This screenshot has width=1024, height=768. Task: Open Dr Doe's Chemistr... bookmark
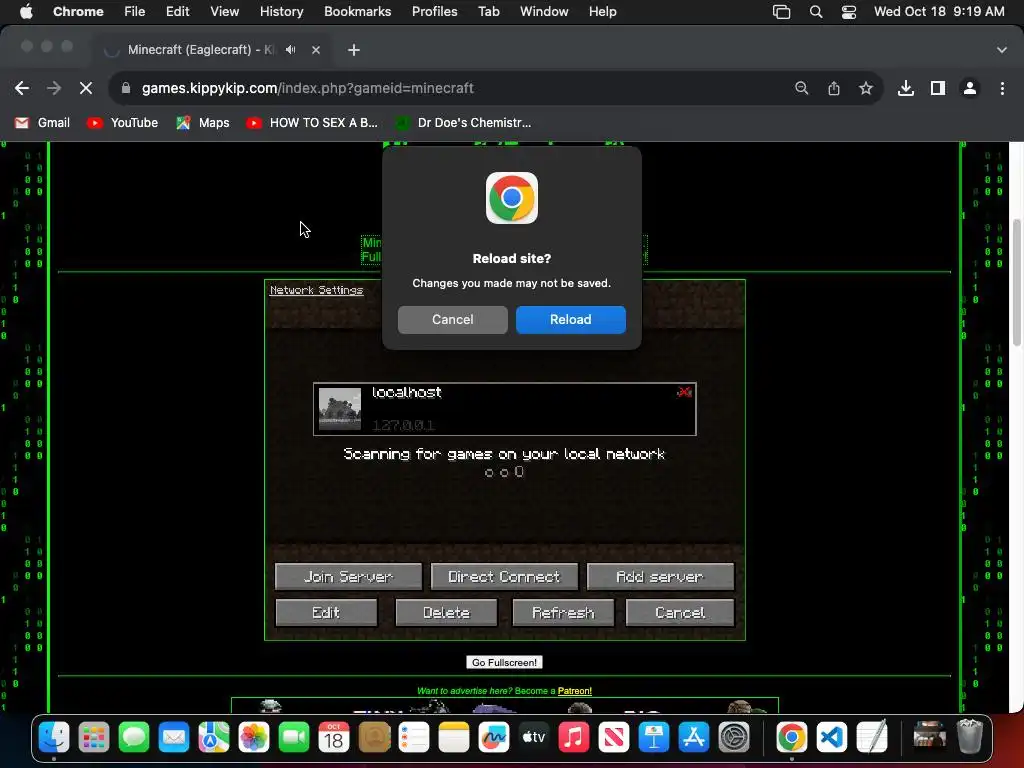464,123
